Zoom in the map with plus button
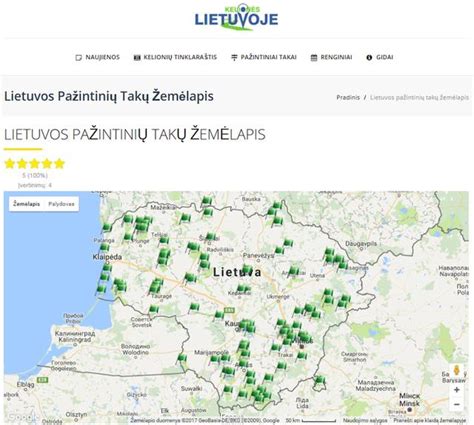The height and width of the screenshot is (425, 474). (457, 390)
